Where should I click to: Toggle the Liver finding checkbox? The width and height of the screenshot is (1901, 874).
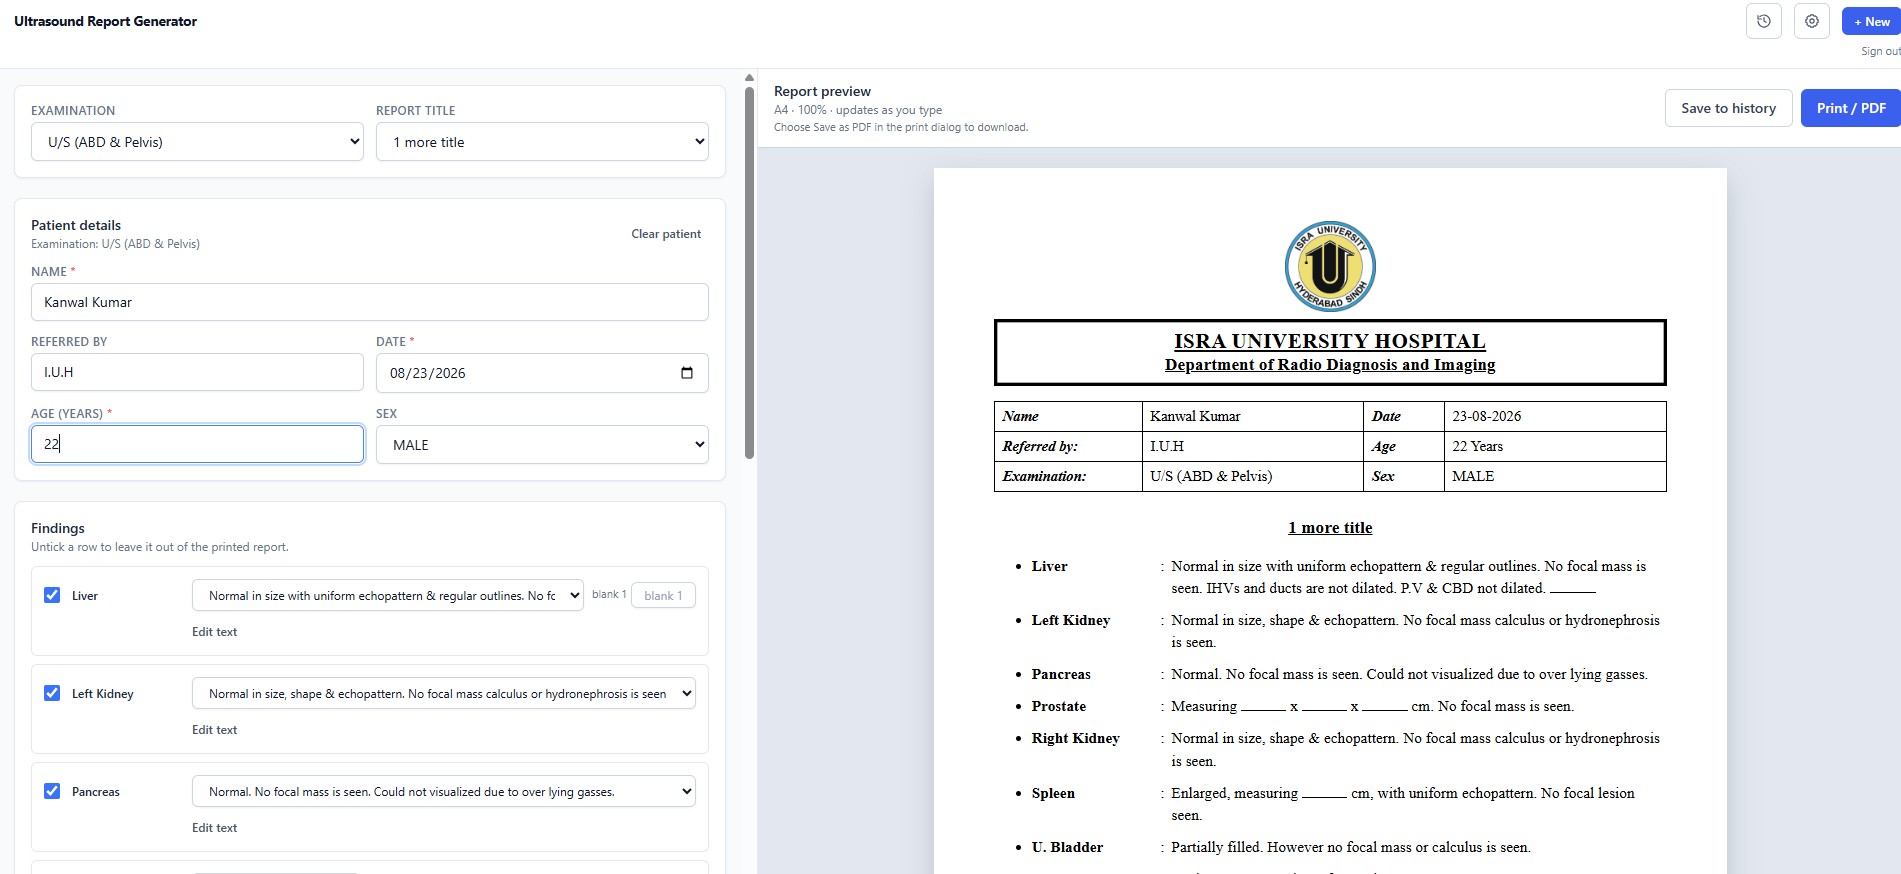tap(52, 595)
